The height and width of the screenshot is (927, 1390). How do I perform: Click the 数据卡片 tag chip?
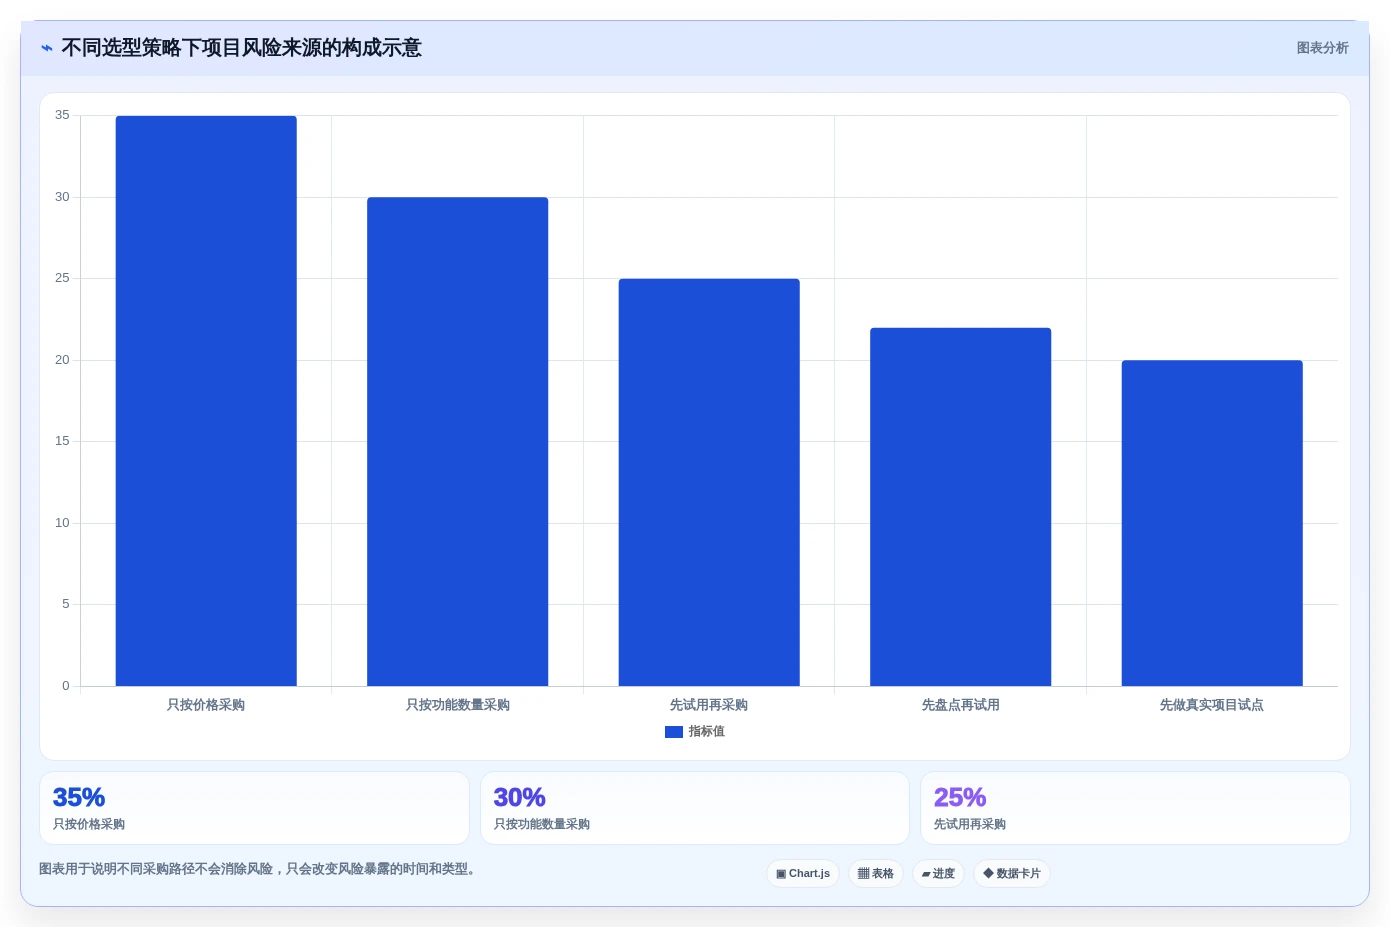click(x=1012, y=874)
